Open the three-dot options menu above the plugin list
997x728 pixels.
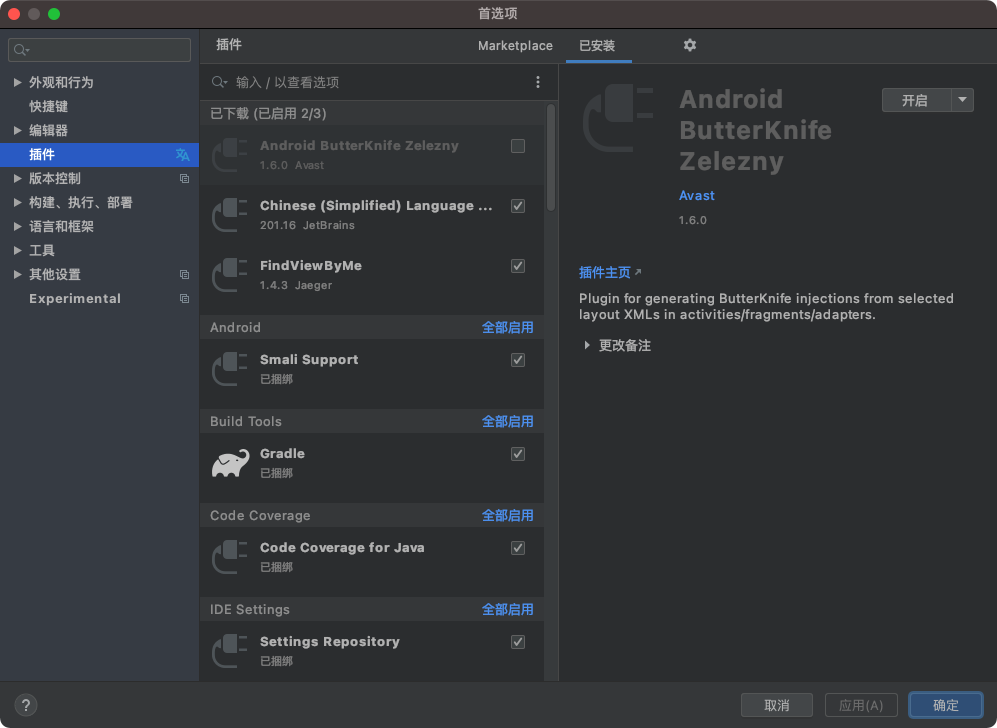[537, 82]
